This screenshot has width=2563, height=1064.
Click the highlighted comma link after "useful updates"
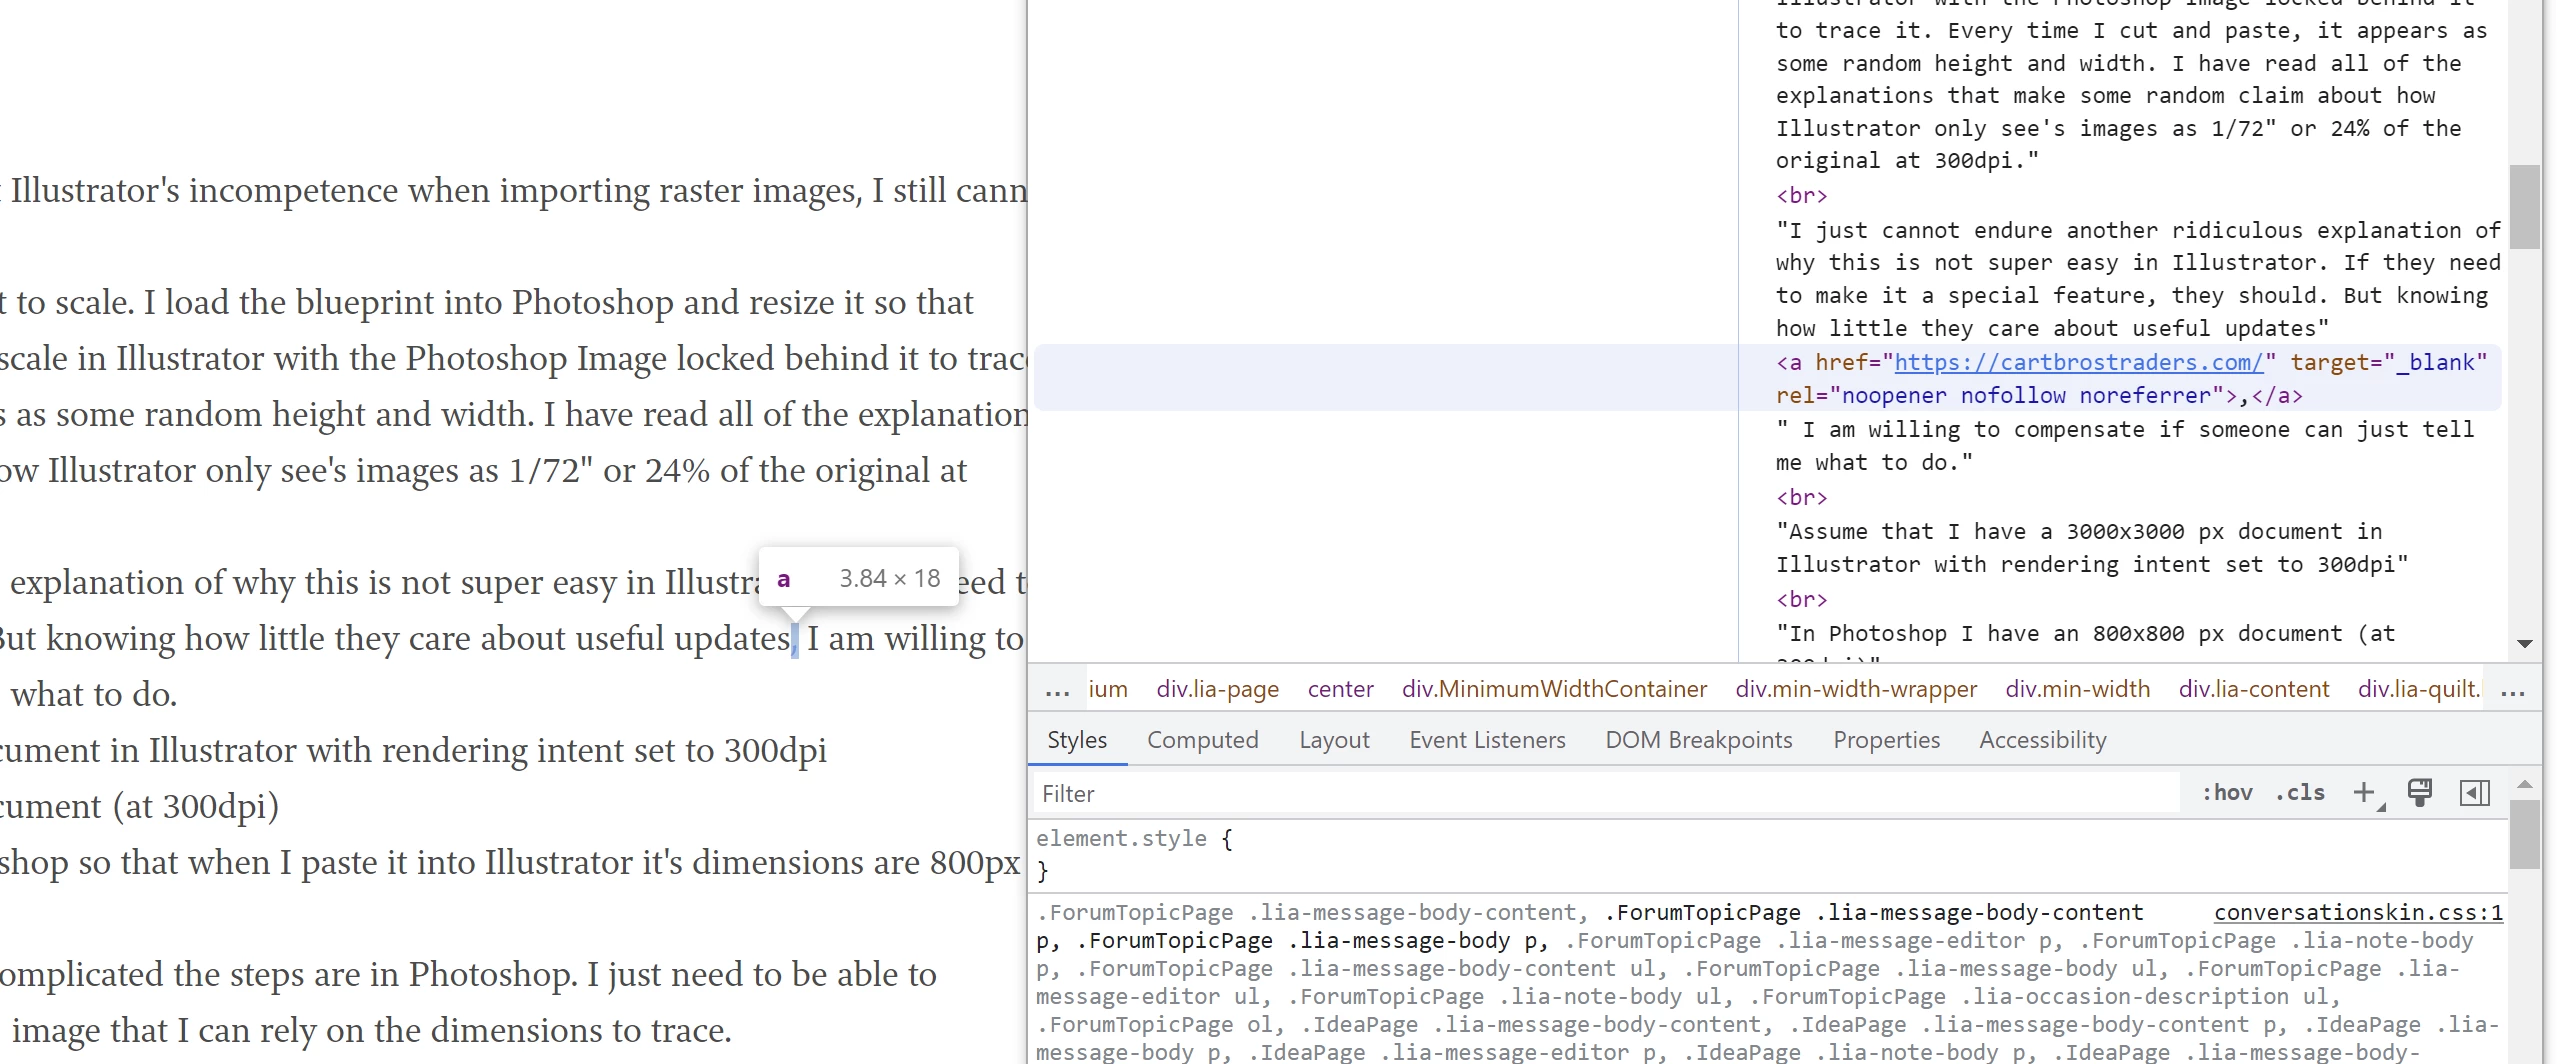pos(795,639)
